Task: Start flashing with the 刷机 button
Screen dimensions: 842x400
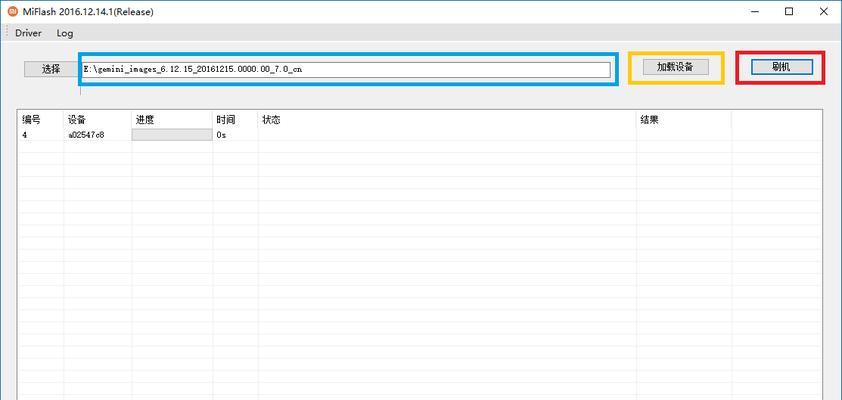Action: coord(781,67)
